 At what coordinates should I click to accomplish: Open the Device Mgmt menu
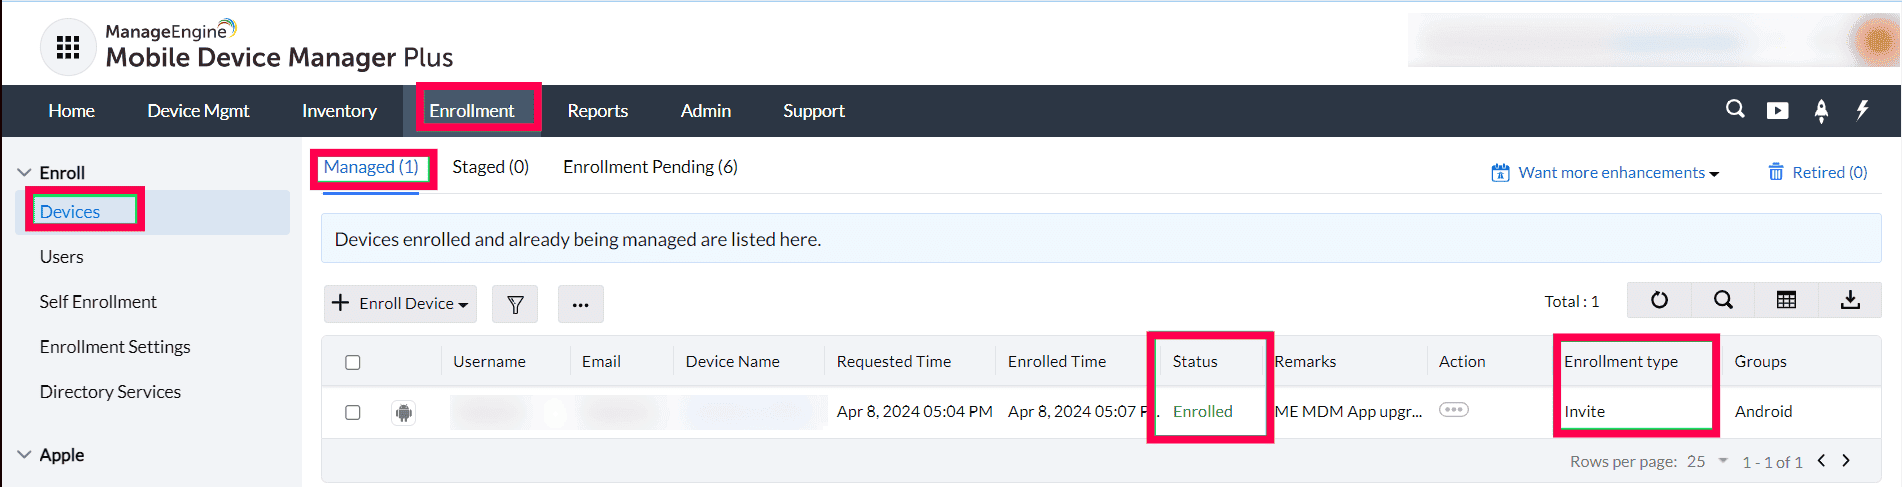(x=198, y=111)
